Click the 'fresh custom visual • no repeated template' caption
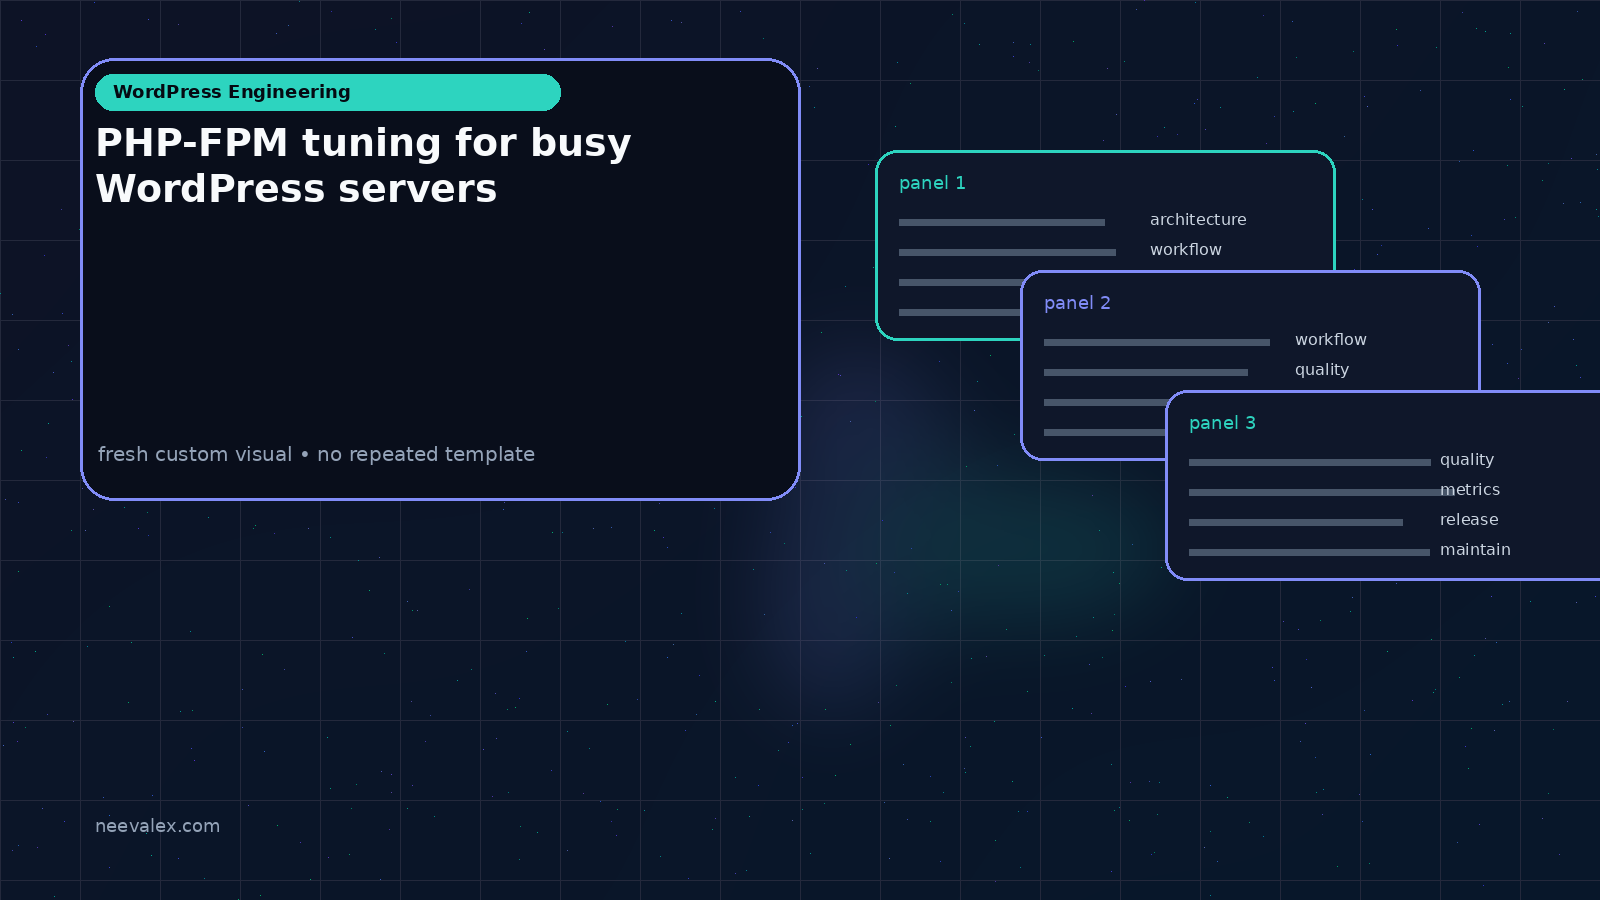Image resolution: width=1600 pixels, height=900 pixels. [x=316, y=454]
